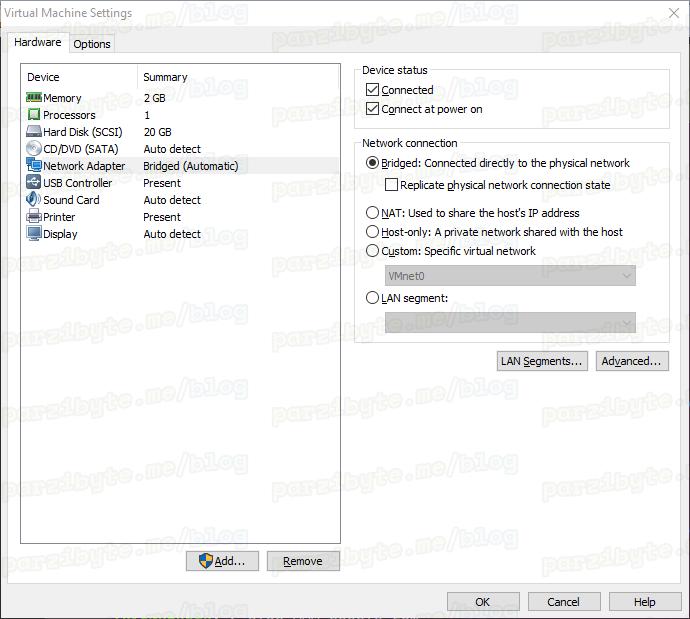This screenshot has width=690, height=619.
Task: Open the Hardware tab
Action: click(x=38, y=43)
